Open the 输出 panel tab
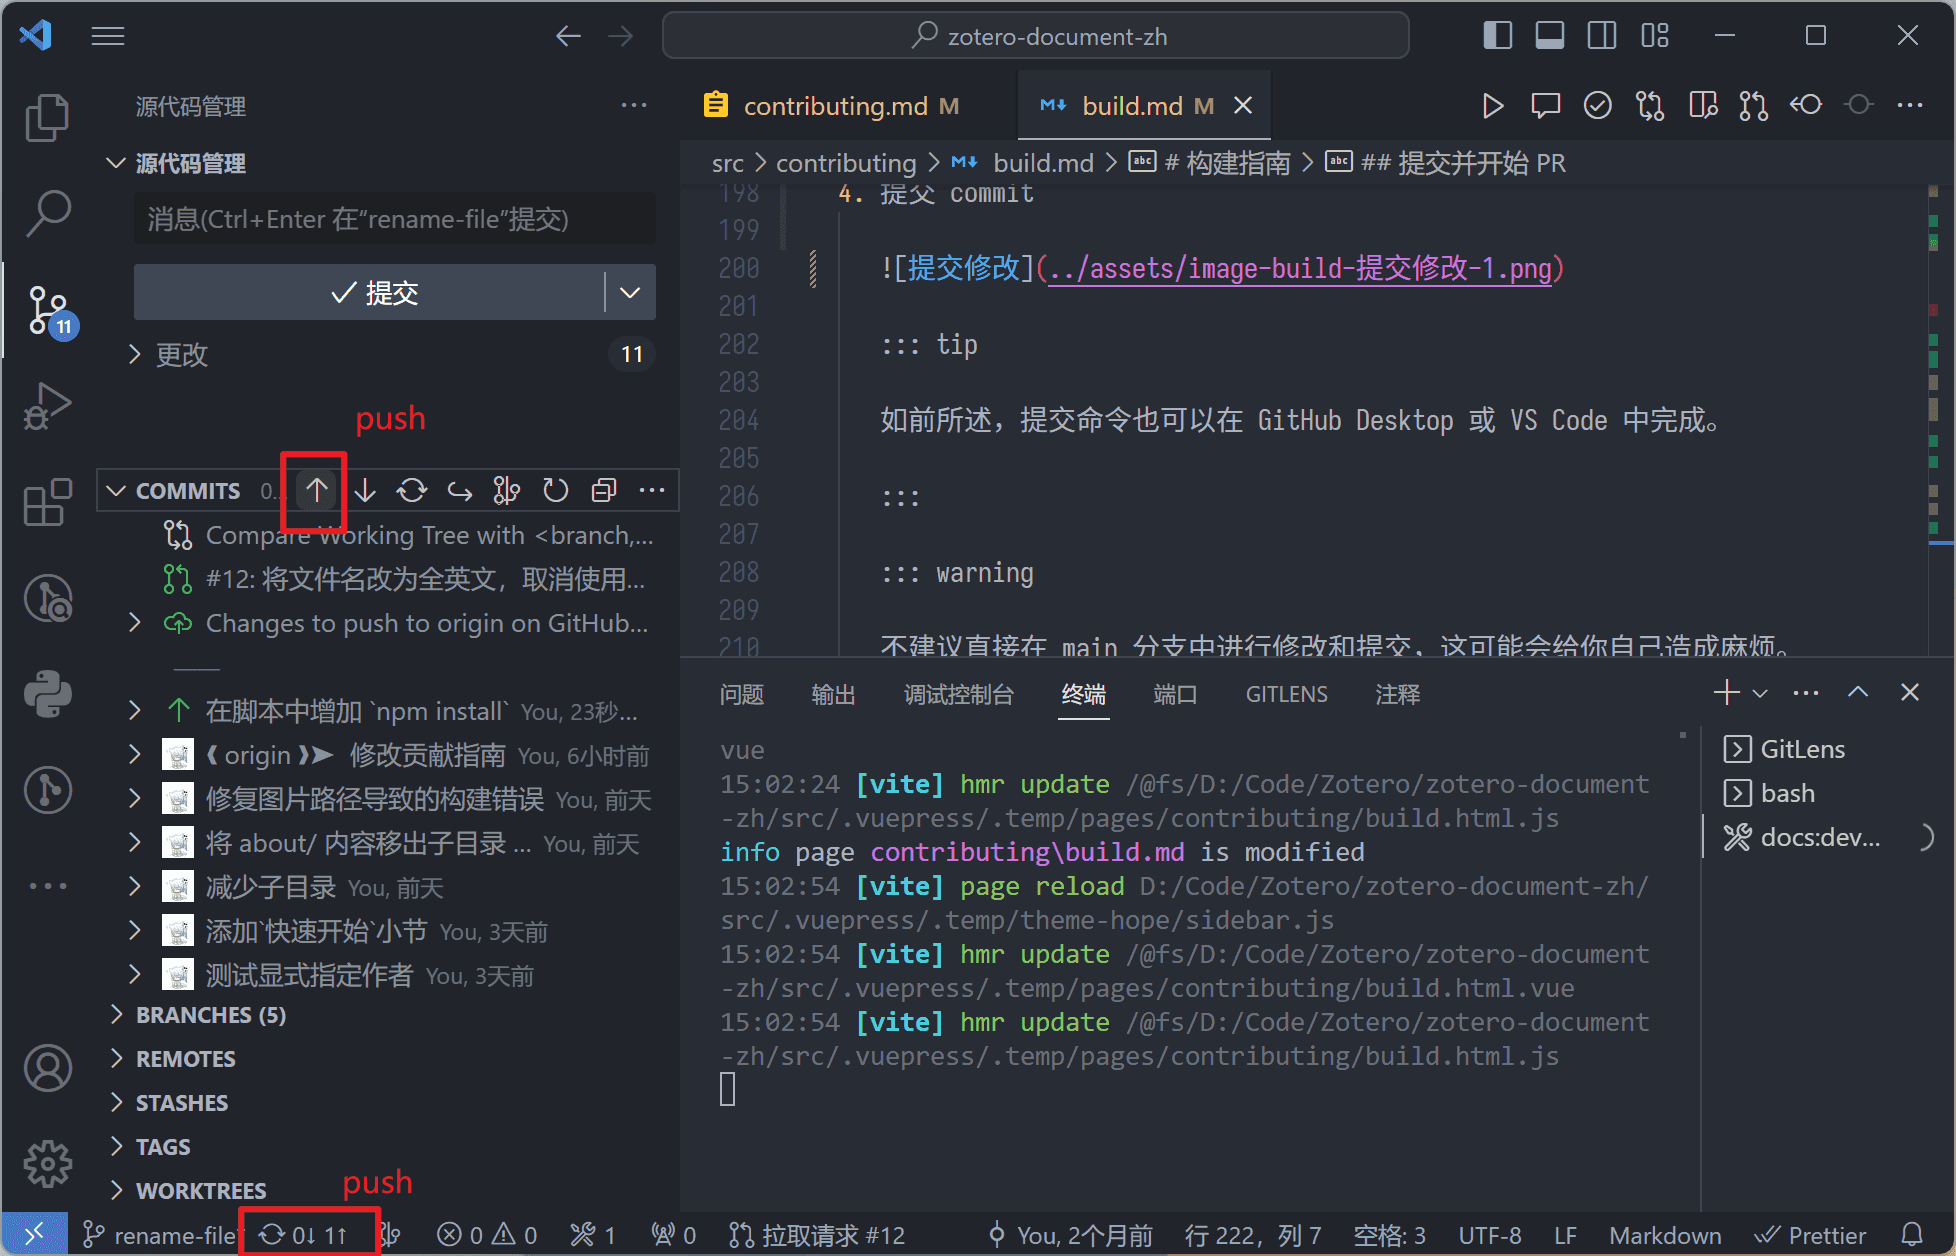 (834, 694)
